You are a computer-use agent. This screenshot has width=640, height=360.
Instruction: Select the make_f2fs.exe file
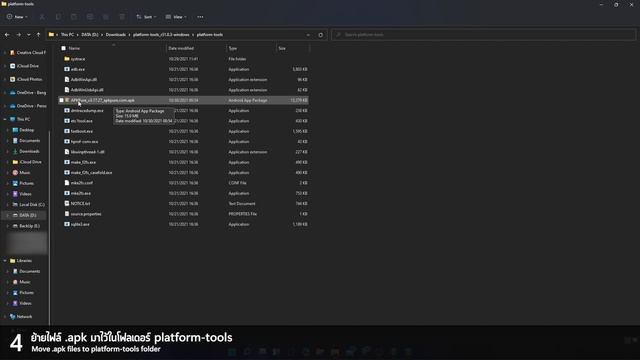[83, 162]
